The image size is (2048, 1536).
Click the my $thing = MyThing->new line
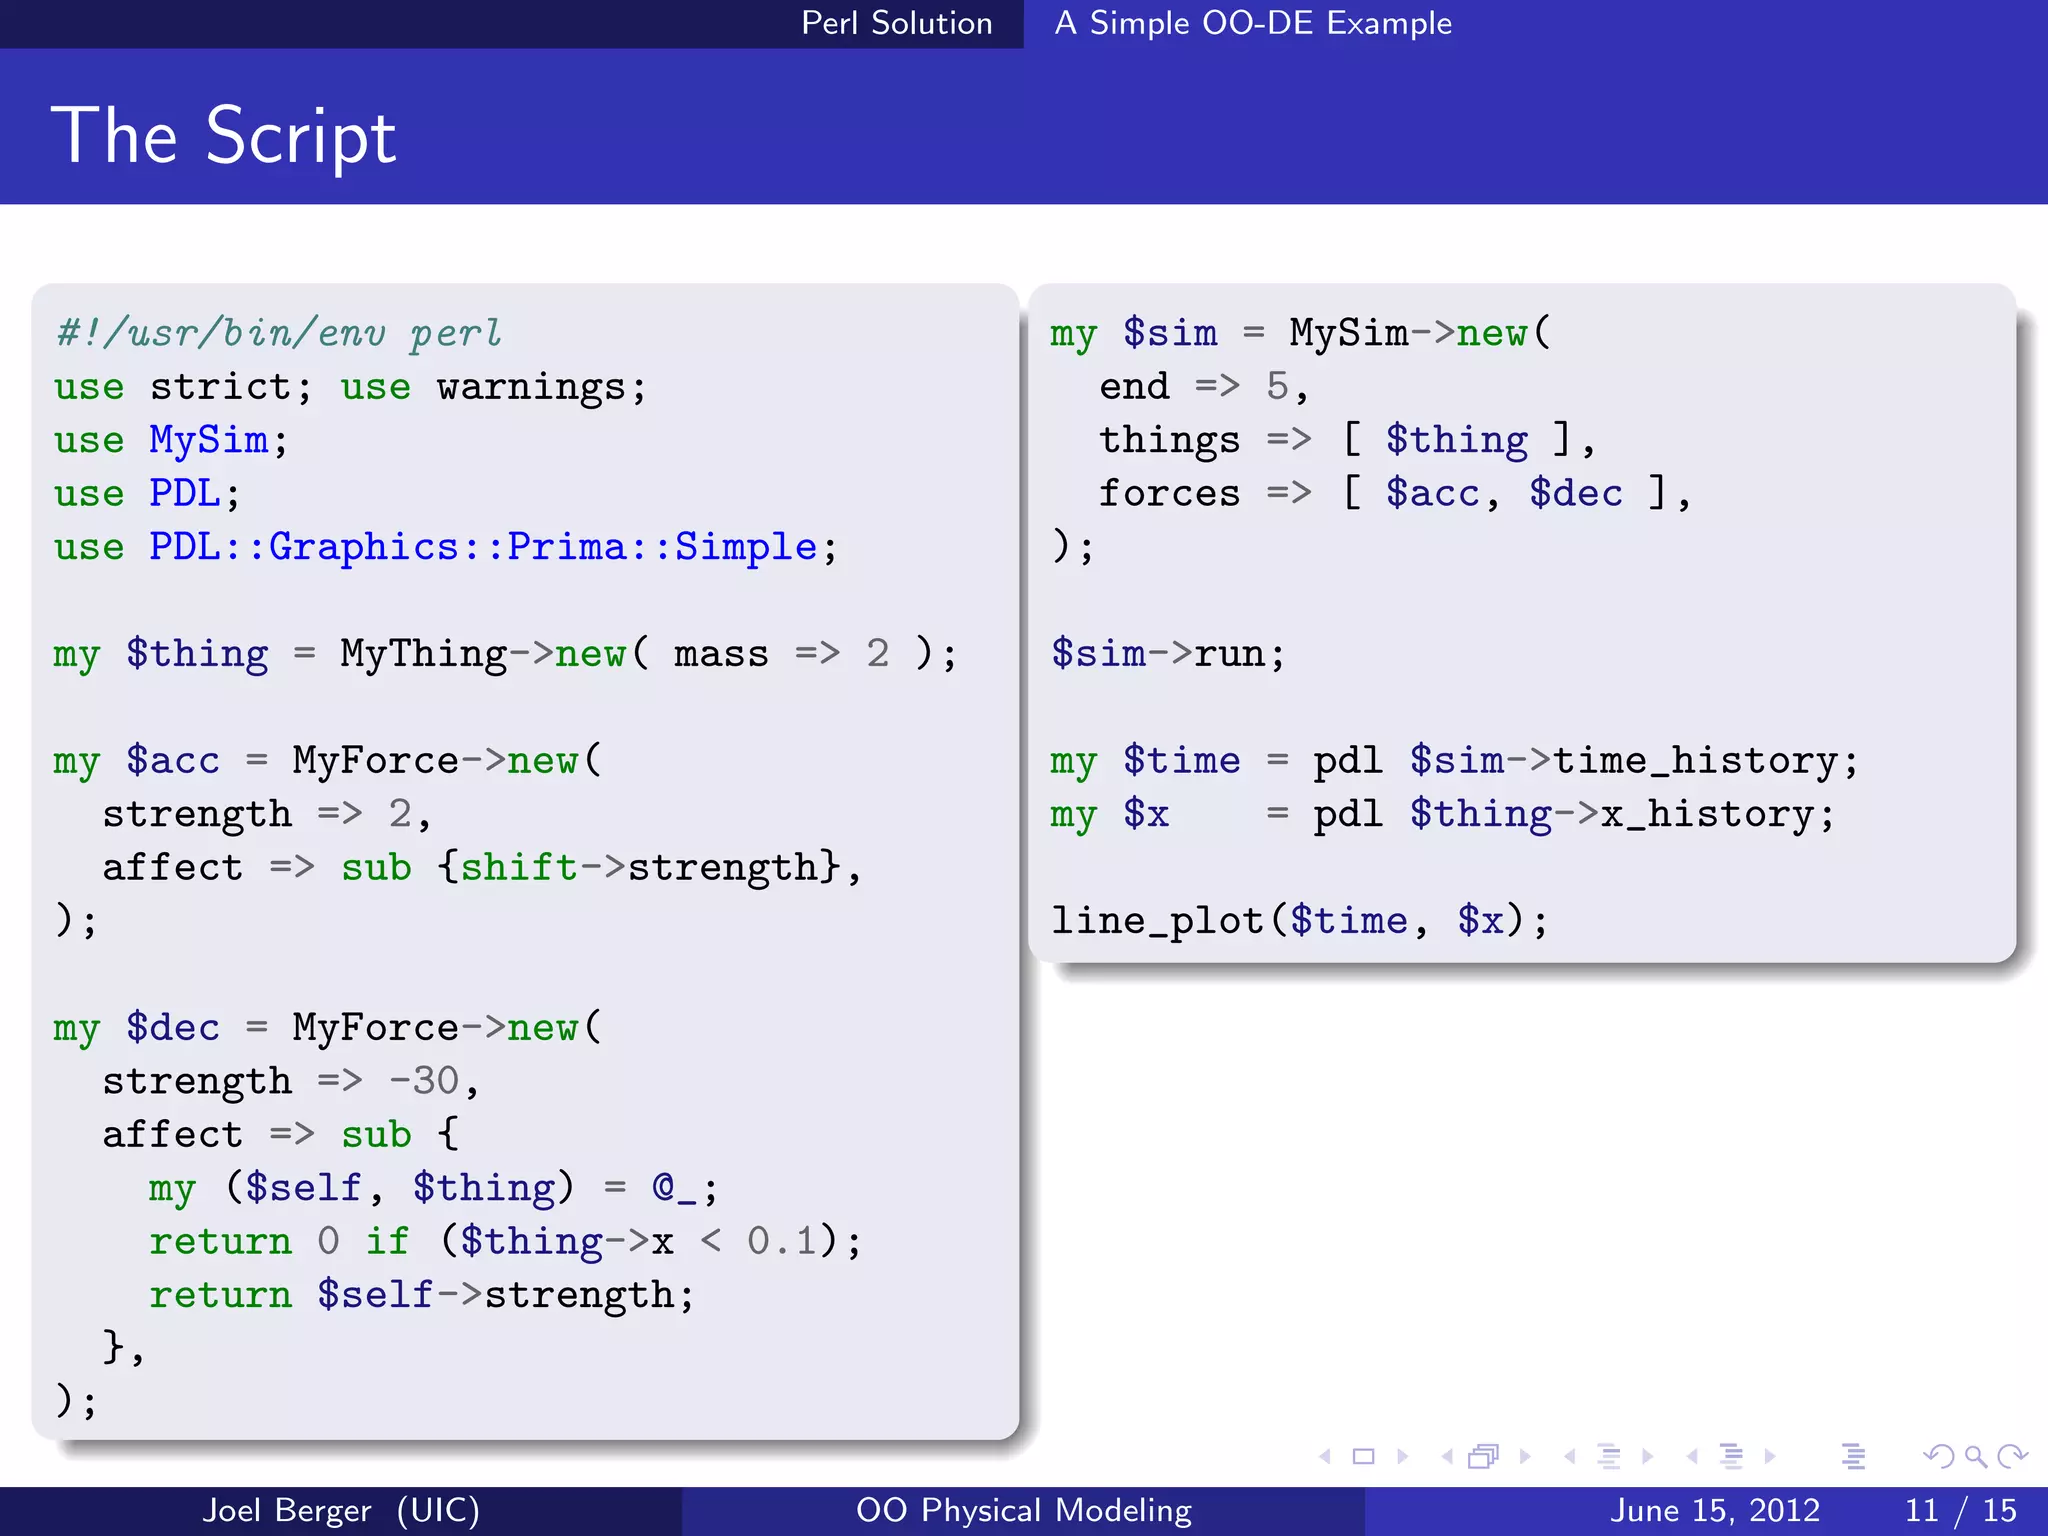[x=506, y=654]
